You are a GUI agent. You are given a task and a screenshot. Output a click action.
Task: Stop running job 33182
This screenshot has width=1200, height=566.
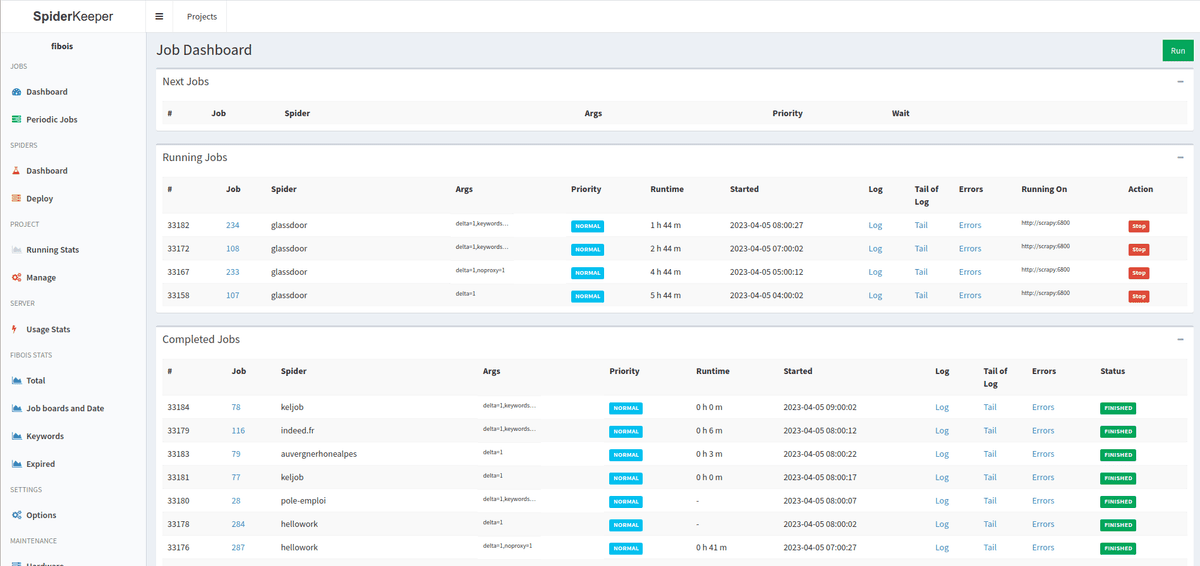pos(1139,226)
